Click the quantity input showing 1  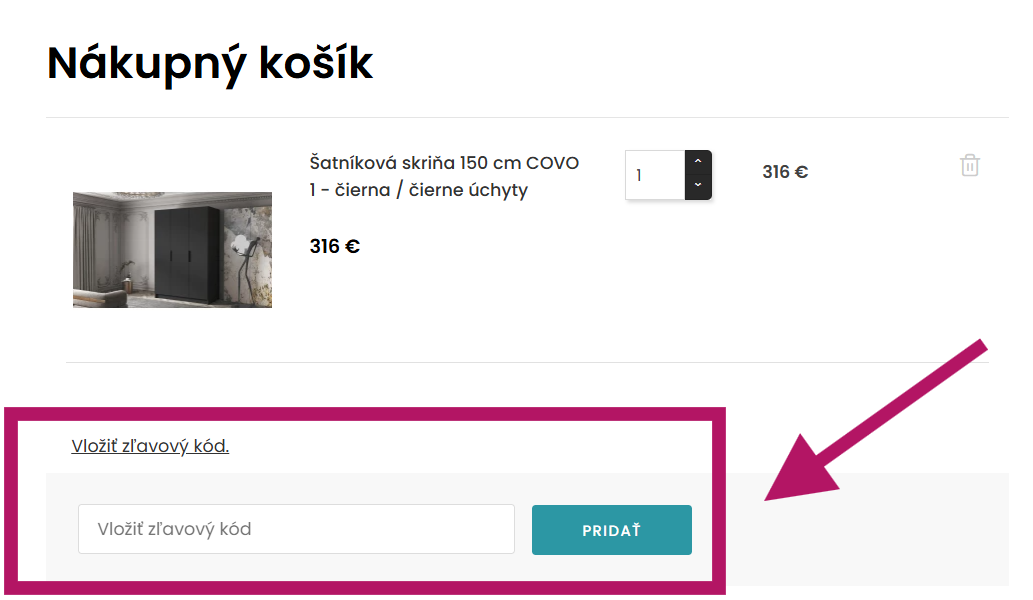(655, 174)
